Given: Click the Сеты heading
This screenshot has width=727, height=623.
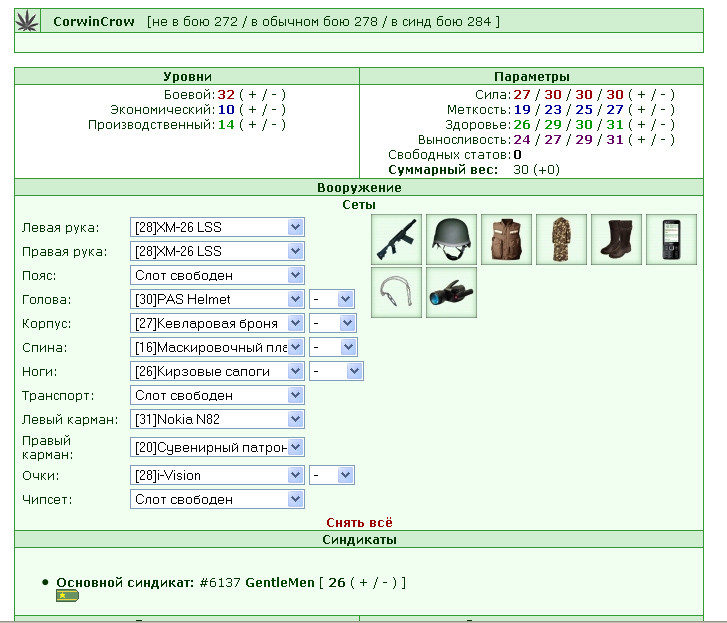Looking at the screenshot, I should click(x=359, y=204).
